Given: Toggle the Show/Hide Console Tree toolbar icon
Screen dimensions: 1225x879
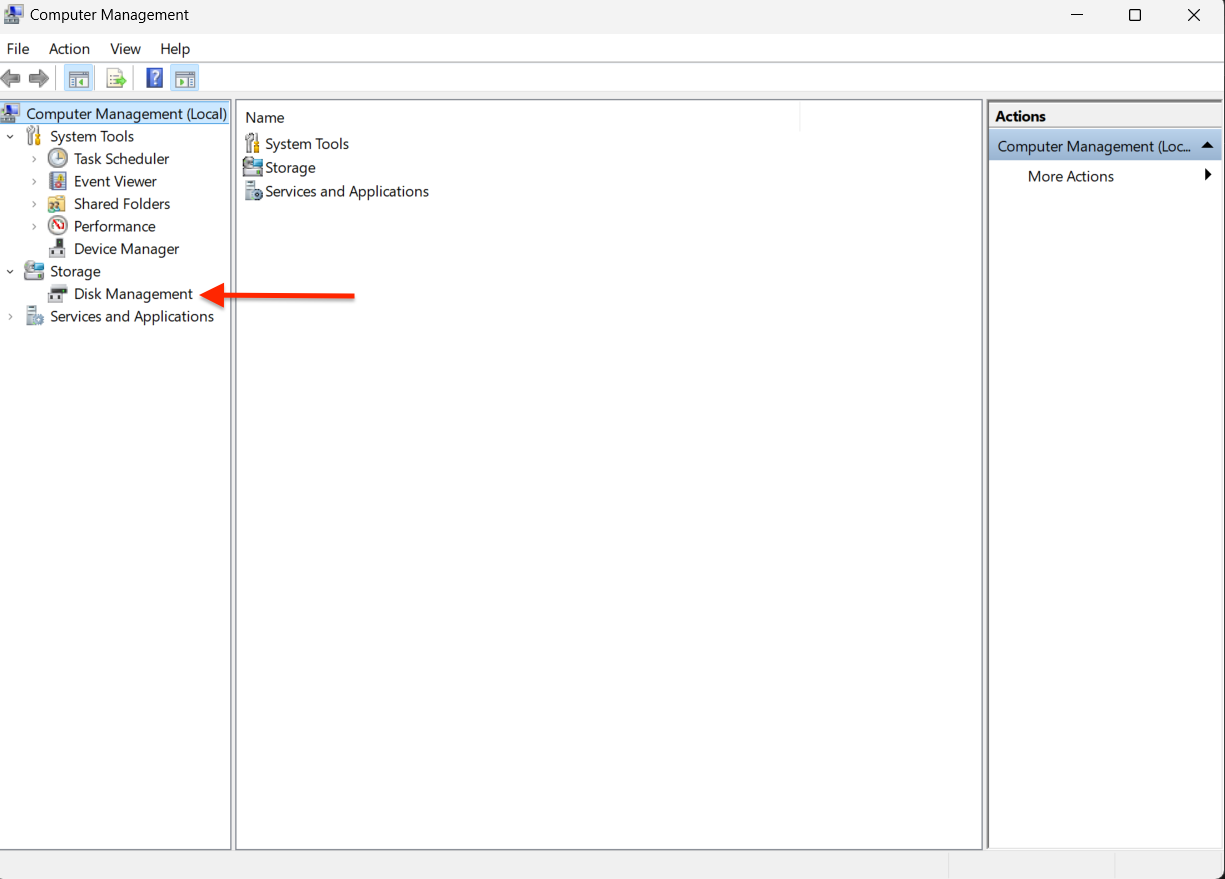Looking at the screenshot, I should [x=78, y=77].
